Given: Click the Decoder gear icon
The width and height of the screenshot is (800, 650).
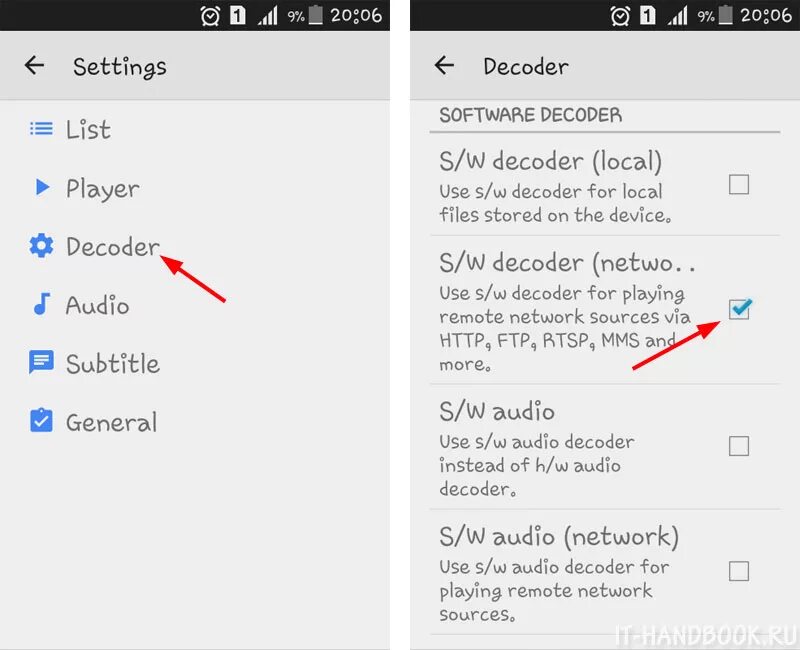Looking at the screenshot, I should pyautogui.click(x=41, y=245).
